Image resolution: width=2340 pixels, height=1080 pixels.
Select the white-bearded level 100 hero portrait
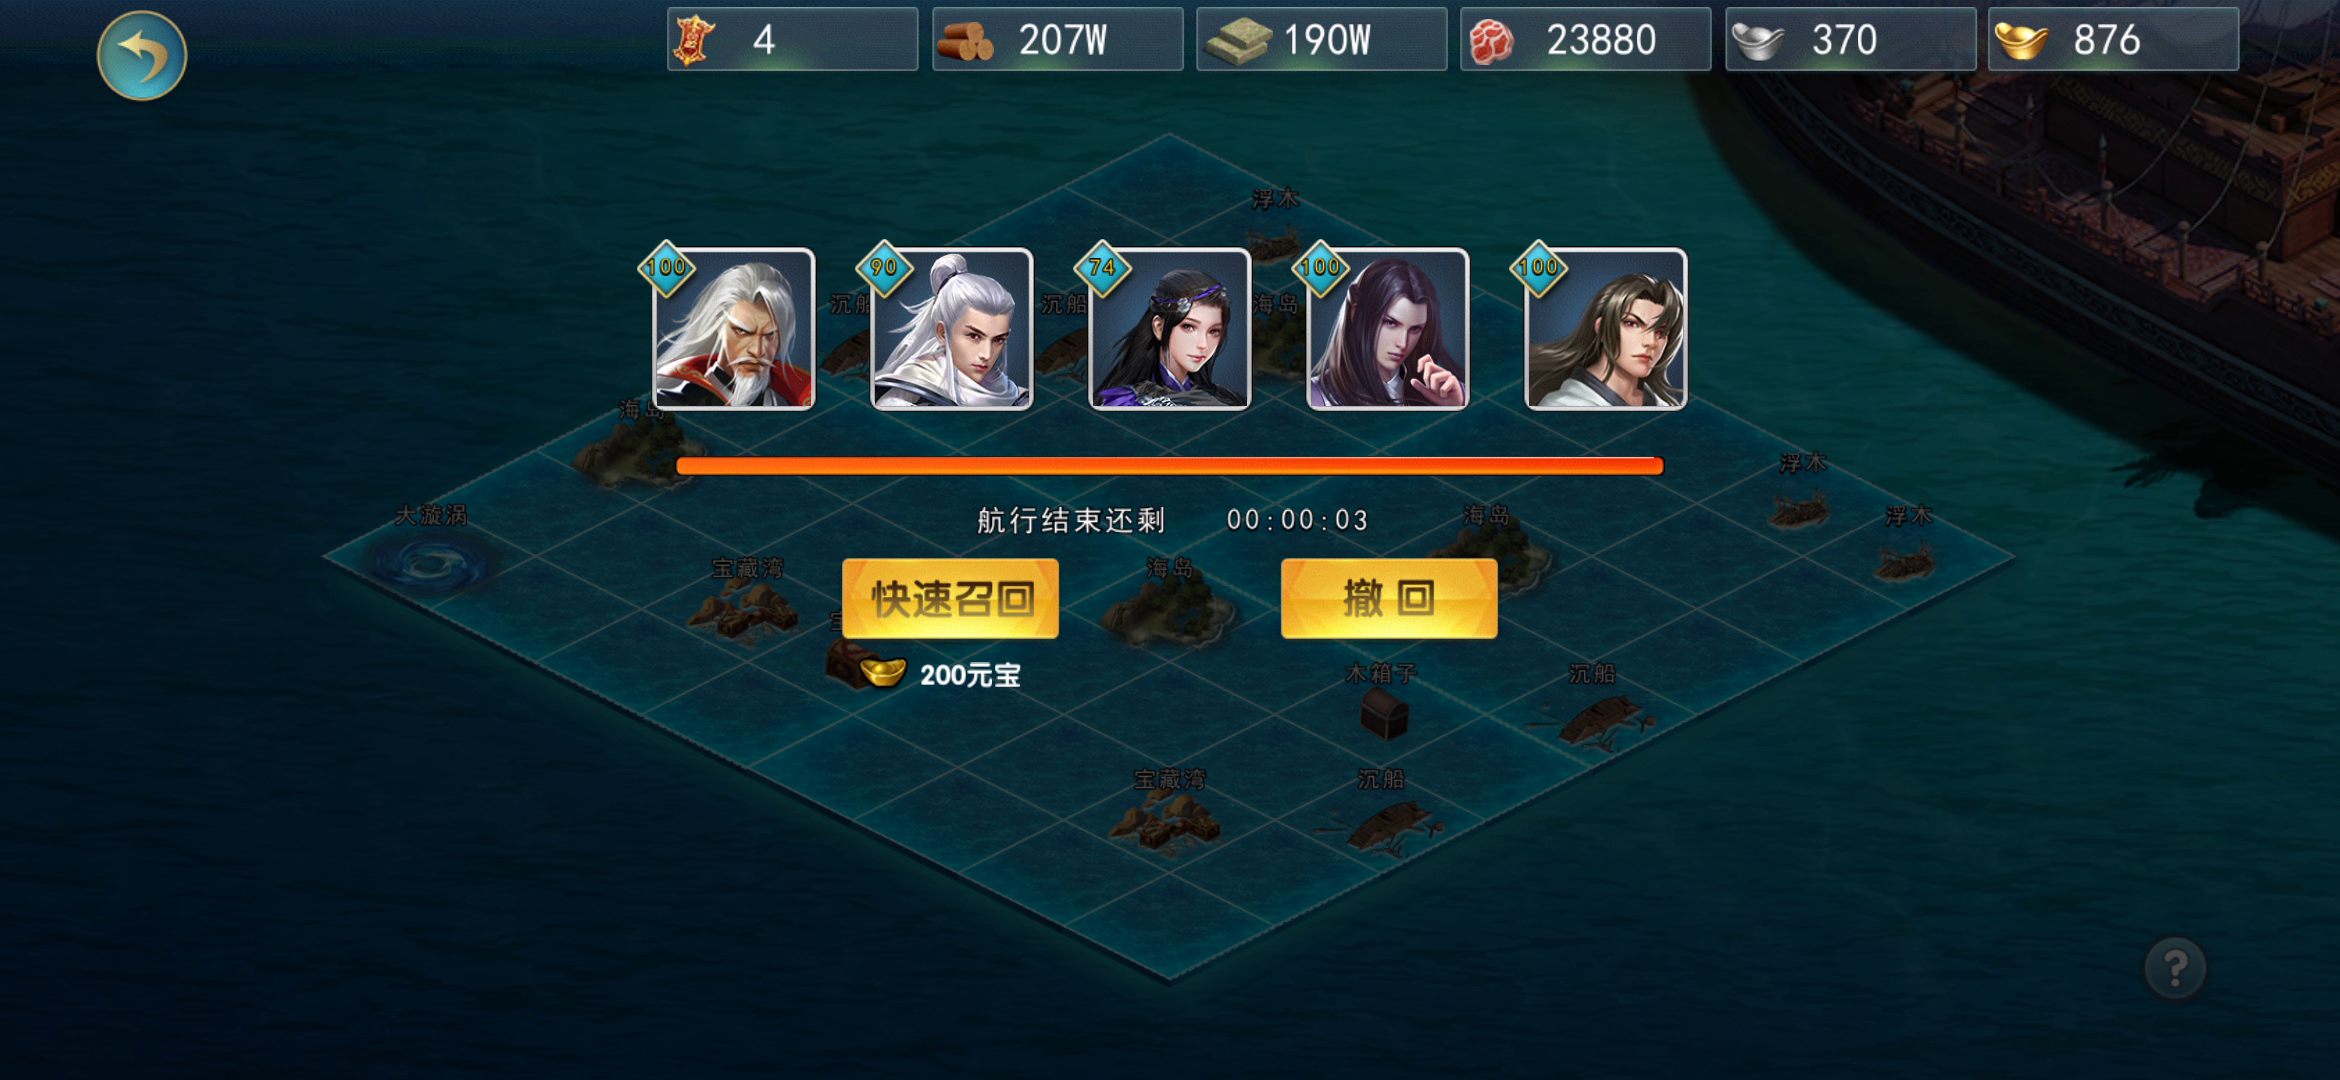pyautogui.click(x=733, y=329)
